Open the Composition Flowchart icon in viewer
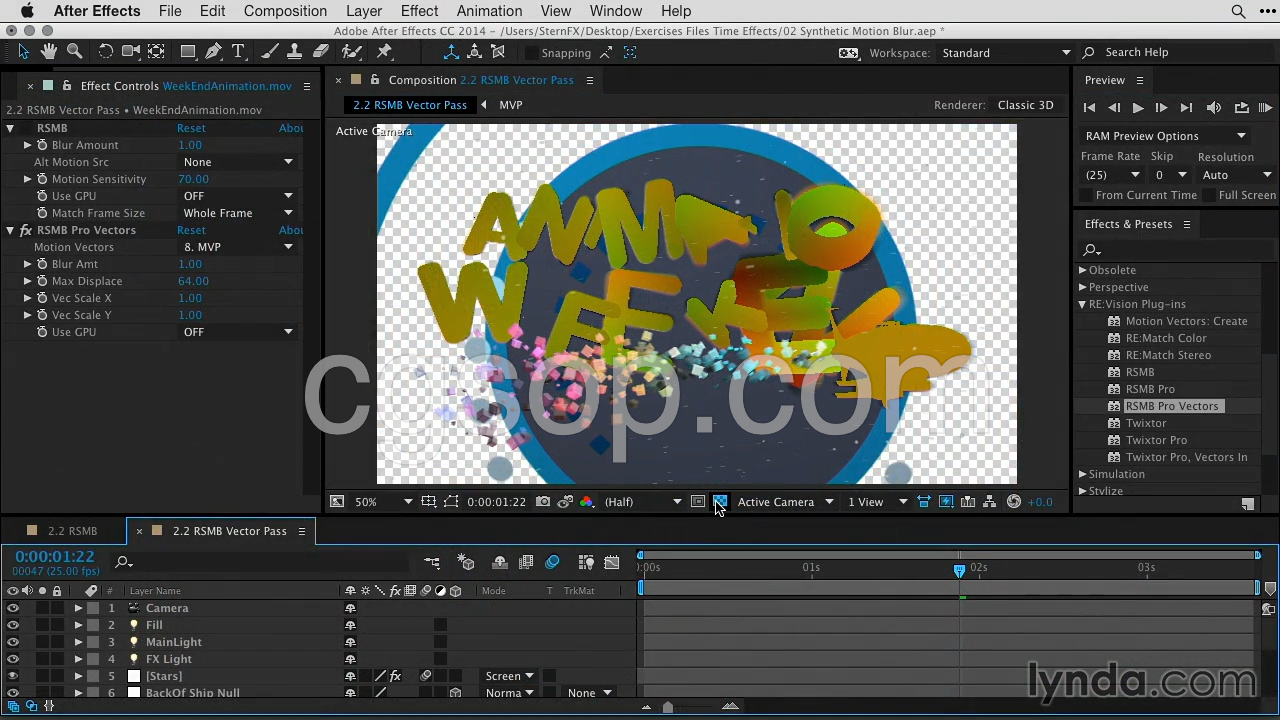This screenshot has width=1280, height=720. 990,502
